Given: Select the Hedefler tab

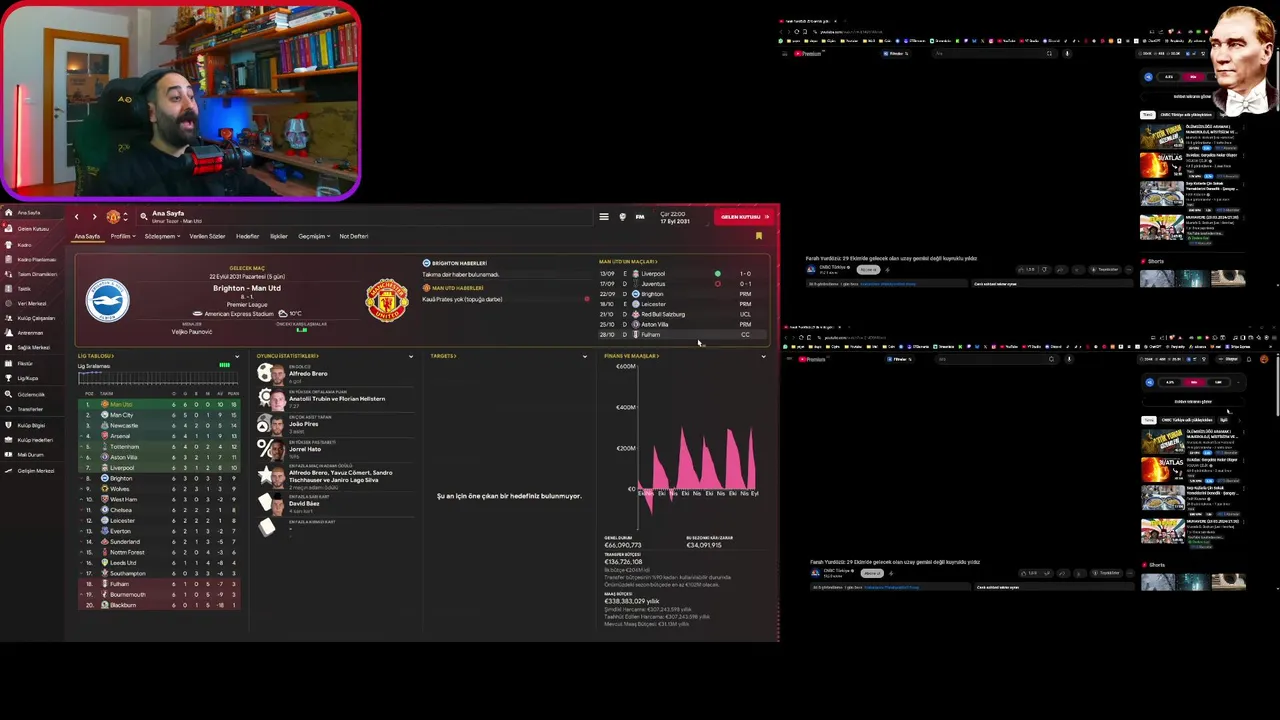Looking at the screenshot, I should (247, 236).
